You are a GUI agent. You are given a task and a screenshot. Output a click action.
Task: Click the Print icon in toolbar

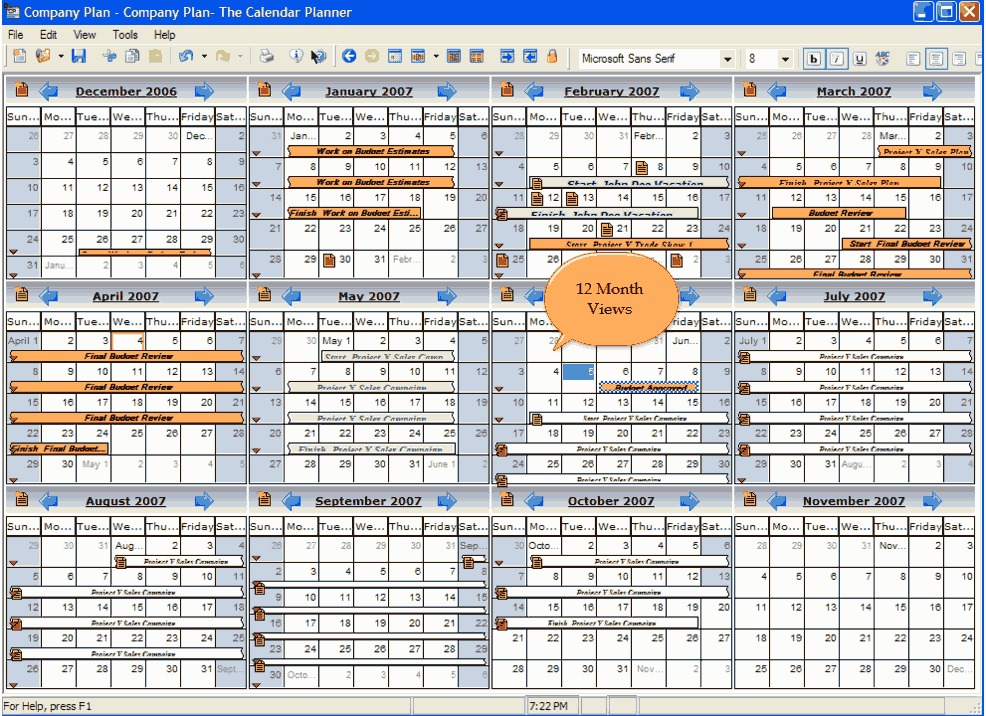(x=267, y=57)
